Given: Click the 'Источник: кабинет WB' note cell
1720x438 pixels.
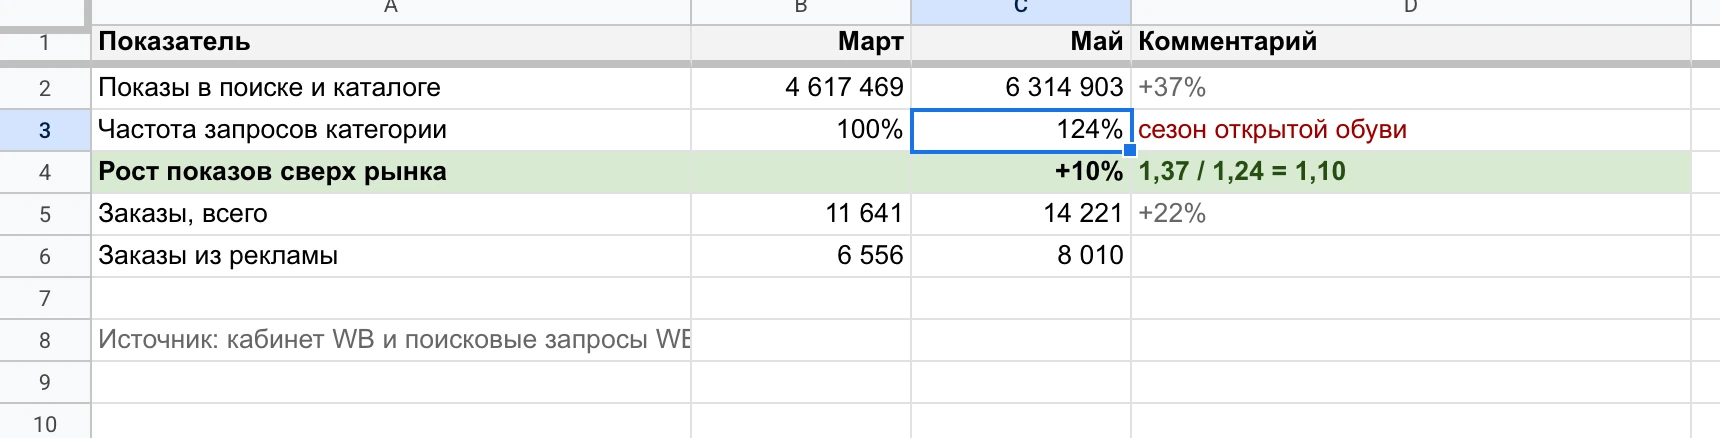Looking at the screenshot, I should 391,340.
